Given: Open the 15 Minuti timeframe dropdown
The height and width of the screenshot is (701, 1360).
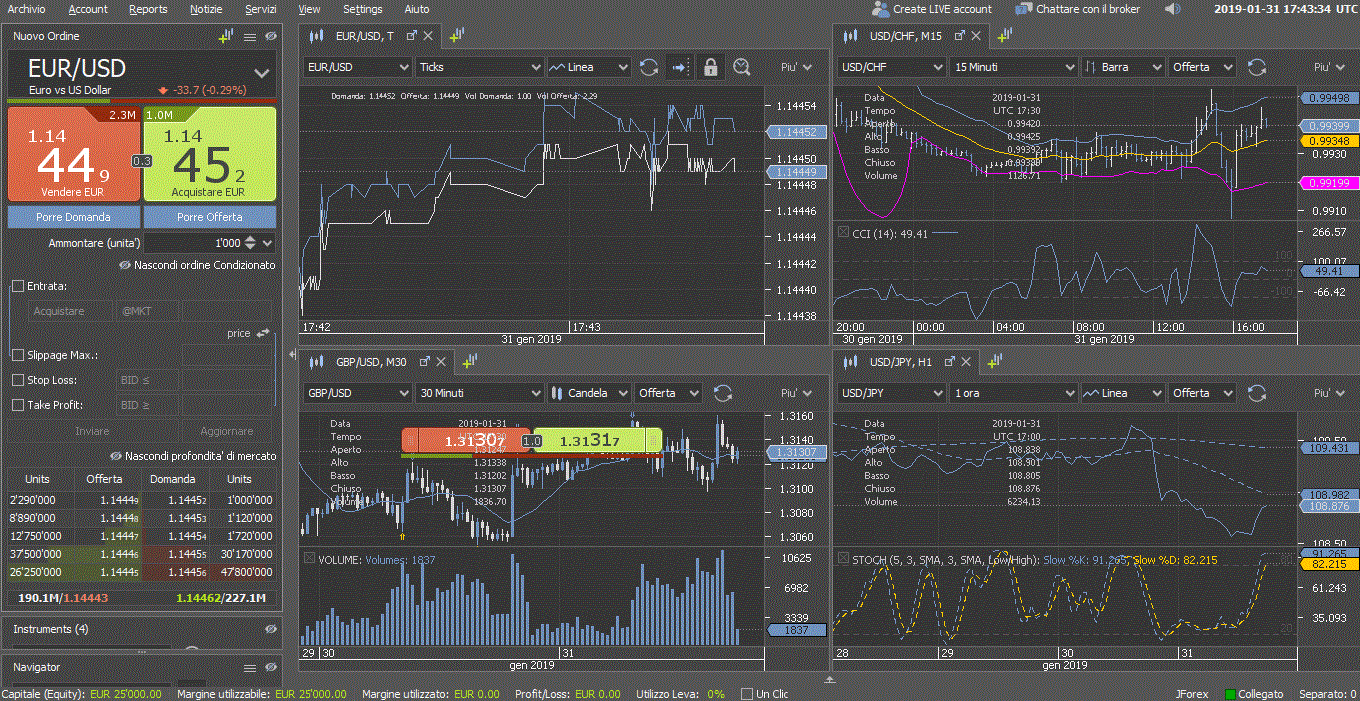Looking at the screenshot, I should coord(1014,67).
